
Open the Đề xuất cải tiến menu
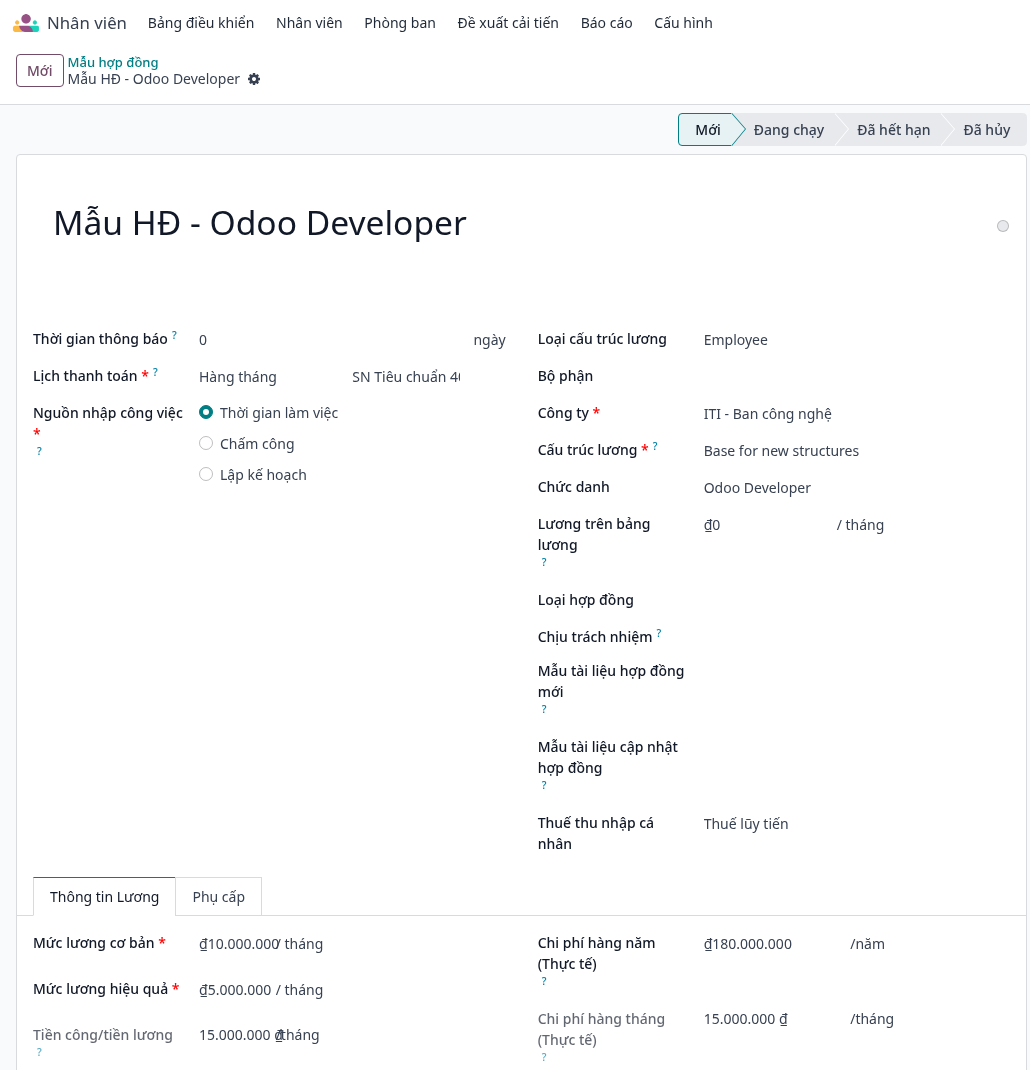click(x=508, y=23)
